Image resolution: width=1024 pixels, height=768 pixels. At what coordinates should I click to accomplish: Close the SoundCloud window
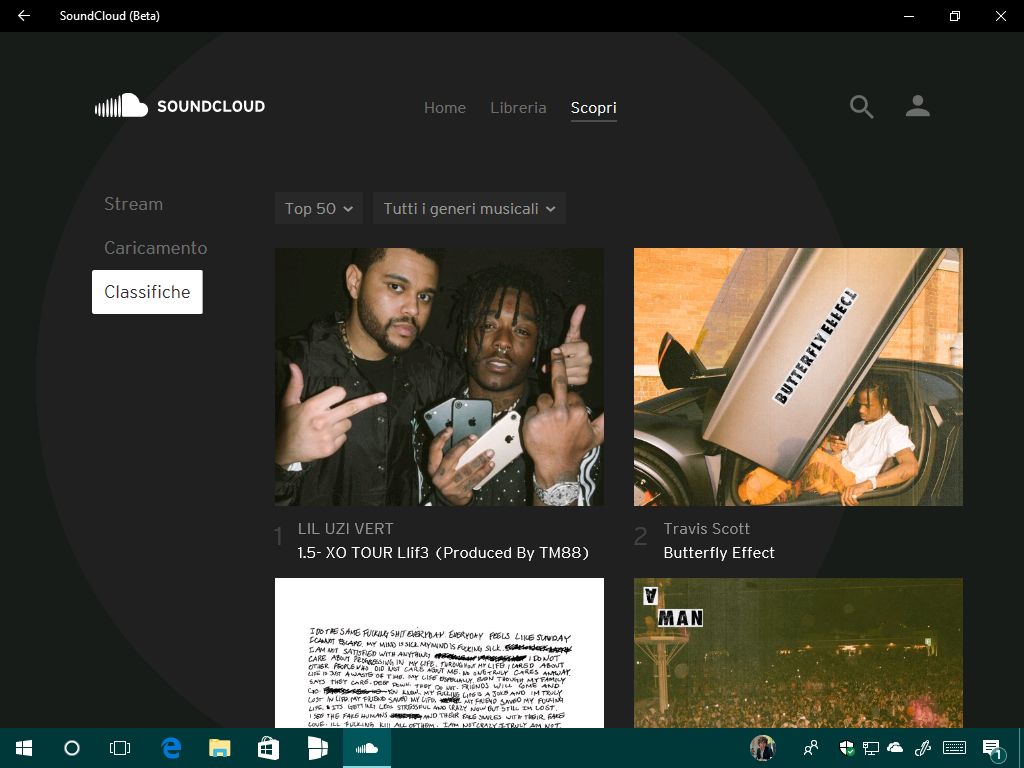pos(1000,16)
